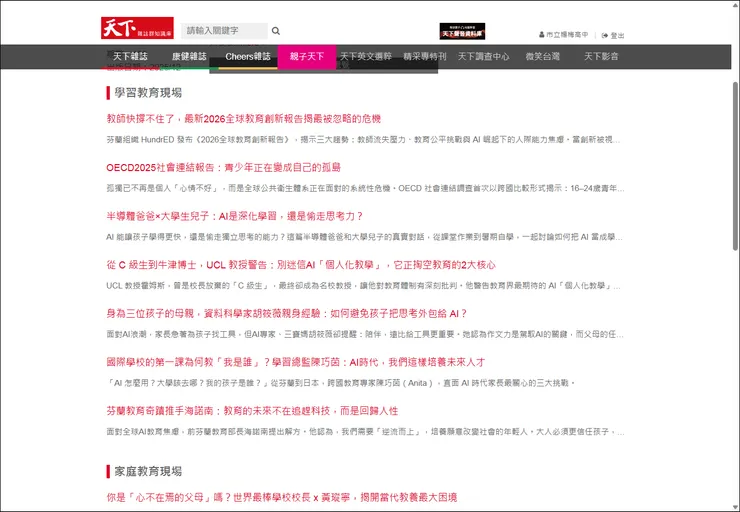
Task: Open article 從 C 級生到牛津博士
Action: coord(301,265)
